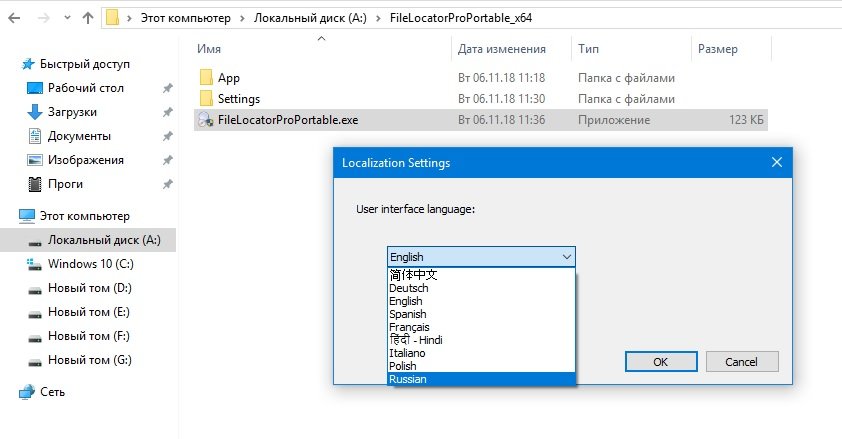The height and width of the screenshot is (439, 842).
Task: Click pin icon next to 'Загрузки'
Action: [168, 112]
